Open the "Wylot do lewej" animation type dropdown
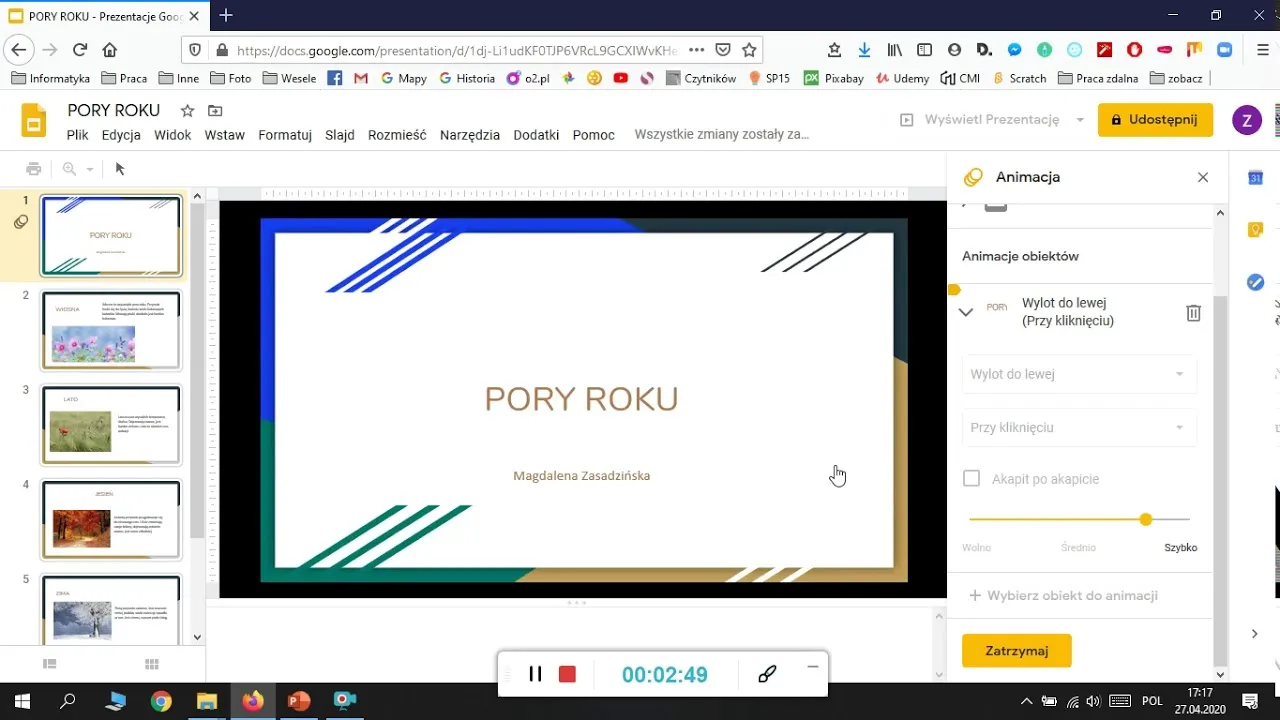This screenshot has width=1280, height=720. 1079,374
